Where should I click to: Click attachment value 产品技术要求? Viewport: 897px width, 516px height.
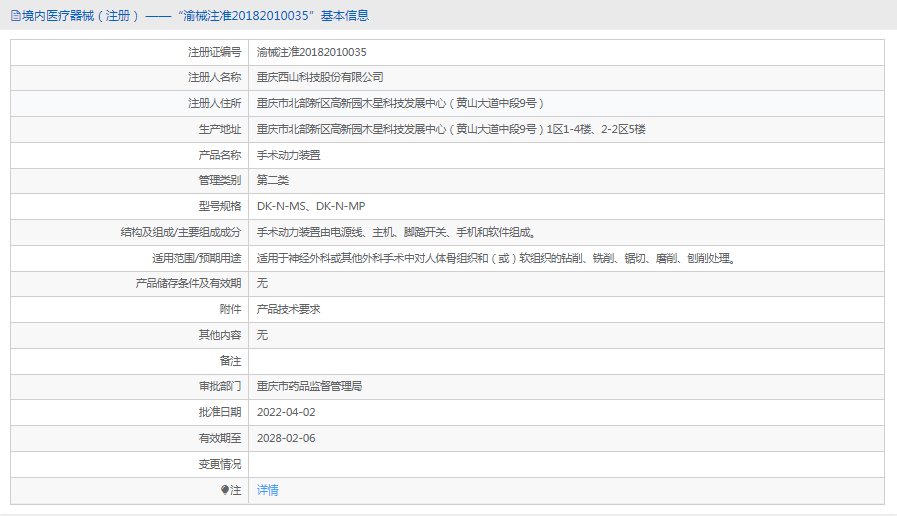pyautogui.click(x=289, y=309)
